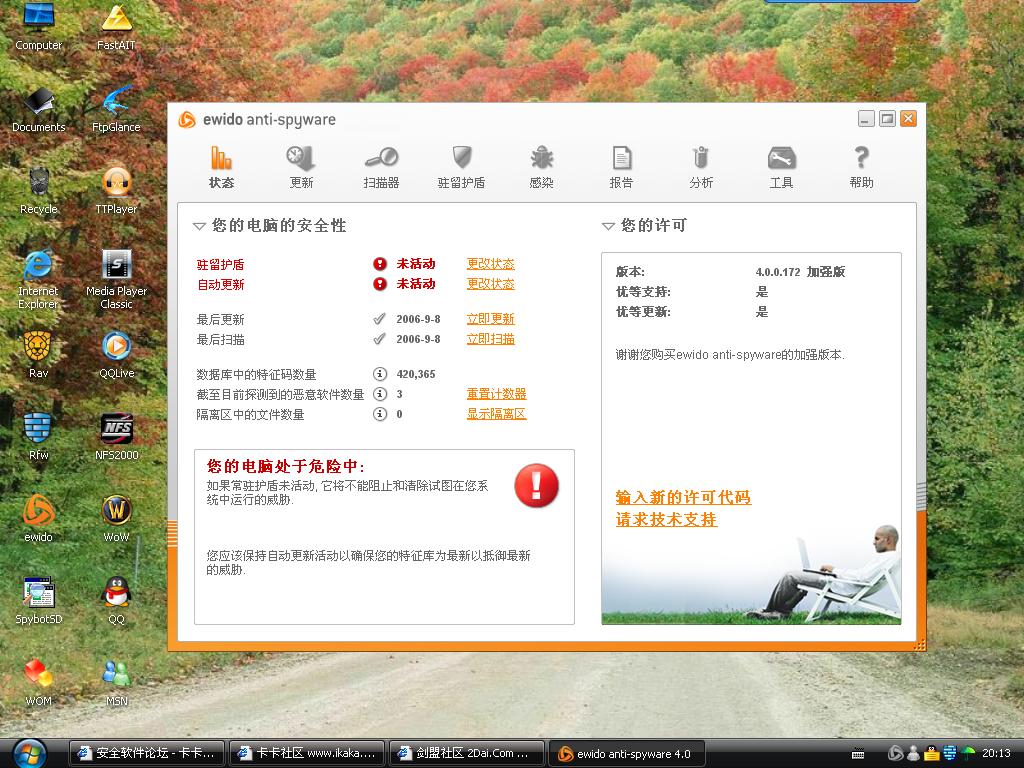The image size is (1024, 768).
Task: Switch to 剑盟社区 2Dai.Com taskbar window
Action: pos(467,754)
